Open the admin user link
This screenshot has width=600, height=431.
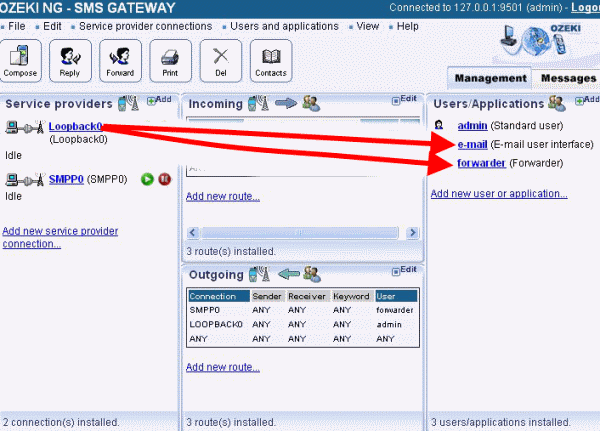coord(472,126)
